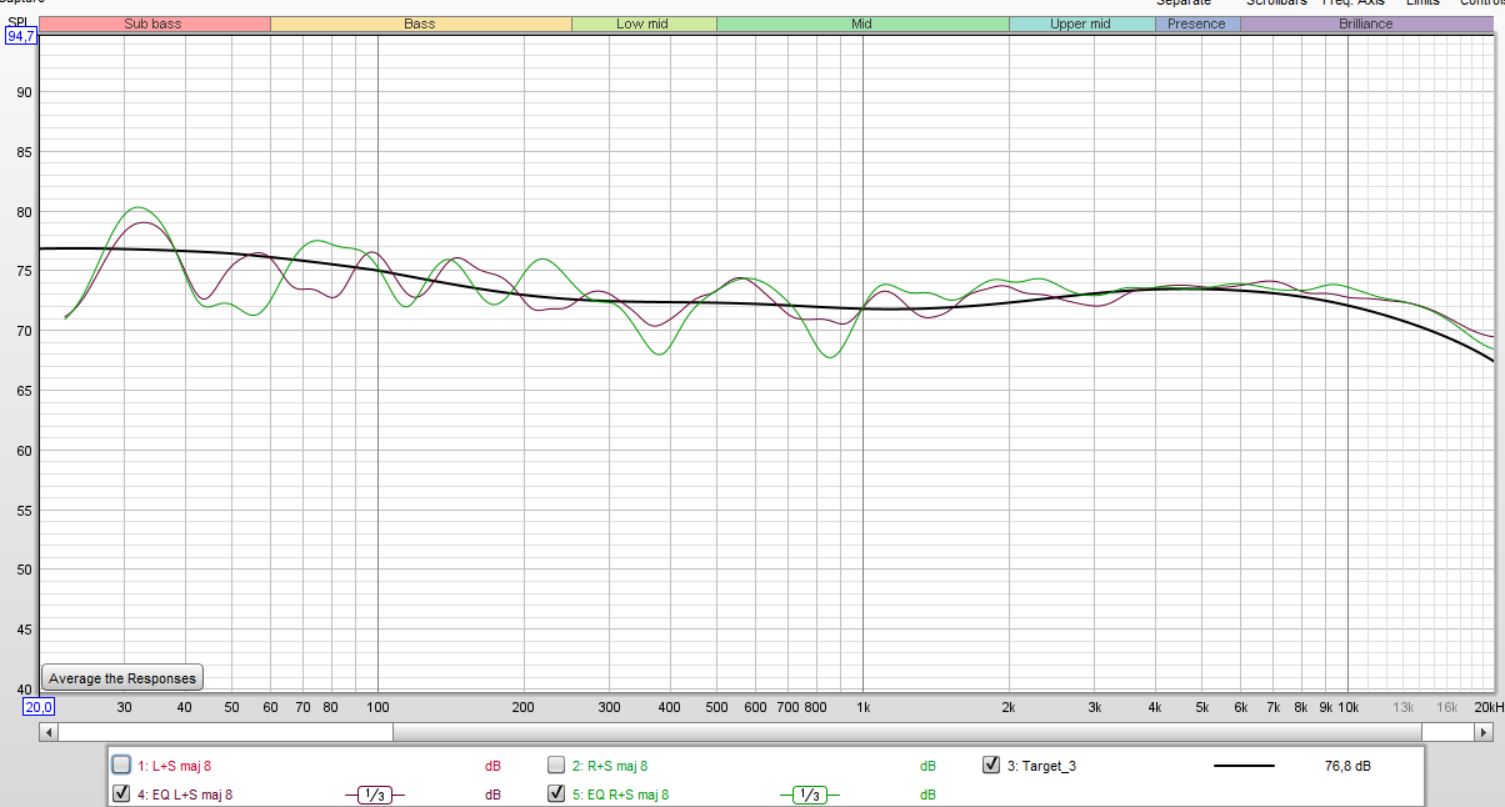Click the '2: R+S maj 8' legend label

click(x=611, y=767)
